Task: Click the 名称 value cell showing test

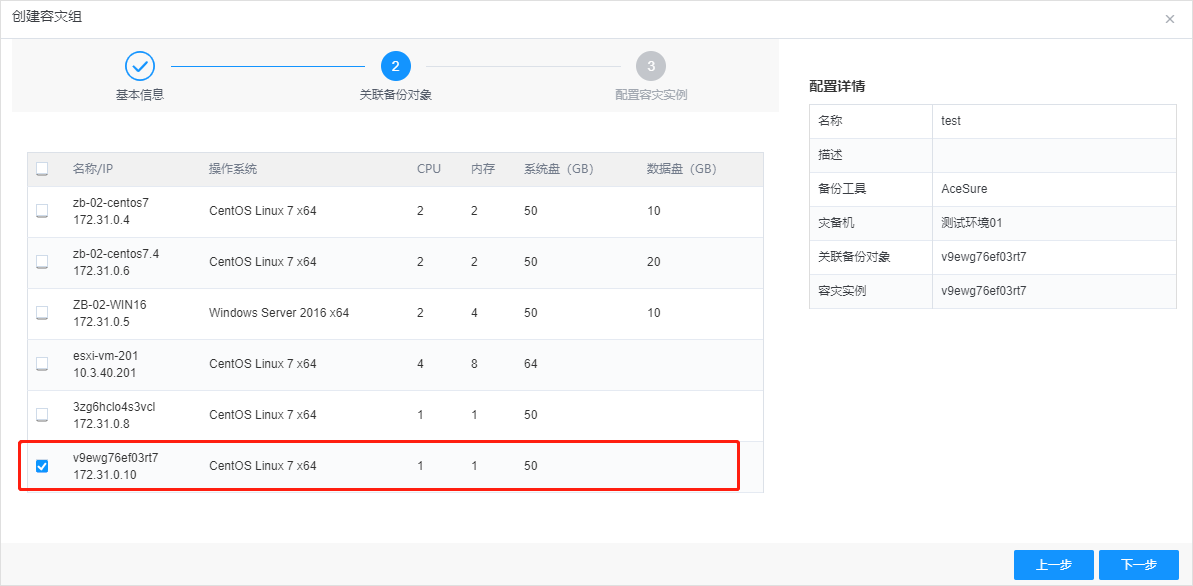Action: (x=950, y=121)
